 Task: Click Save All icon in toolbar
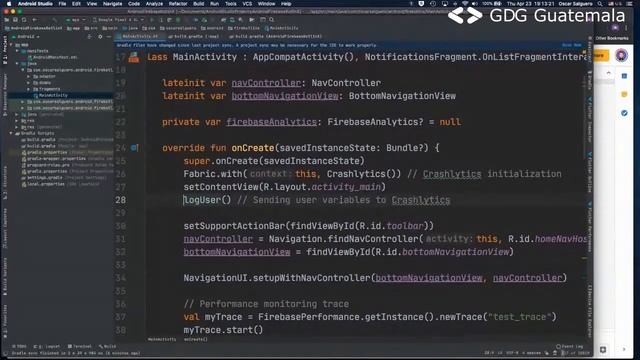16,20
